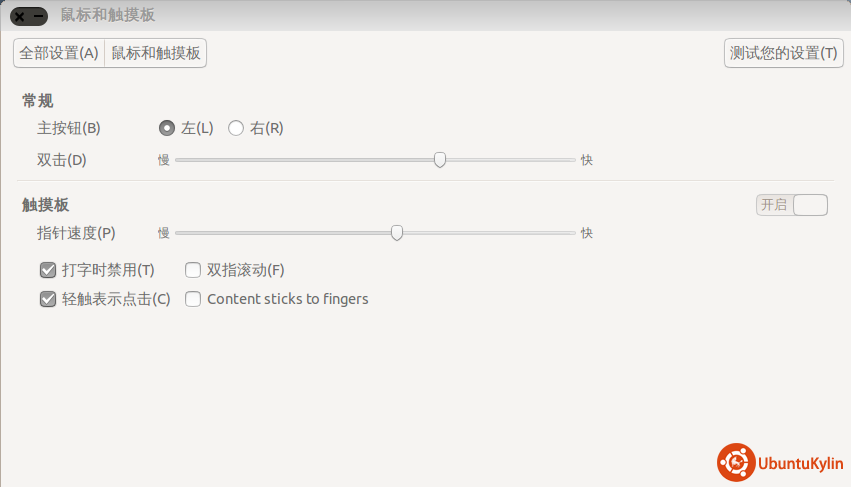Close the 鼠标和触摸板 window
This screenshot has width=851, height=487.
[20, 16]
